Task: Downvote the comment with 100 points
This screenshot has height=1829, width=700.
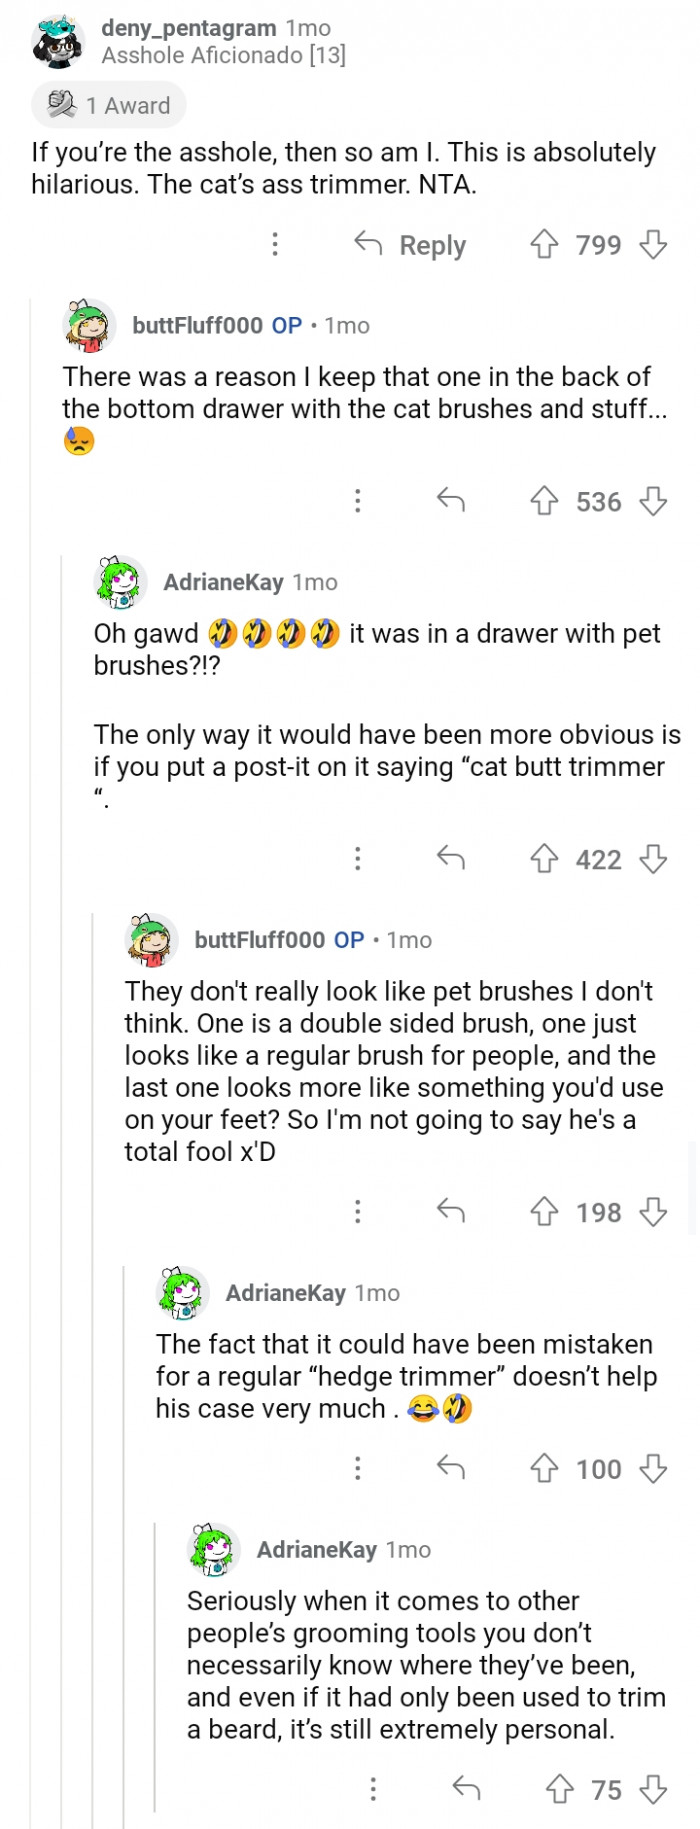Action: (653, 1469)
